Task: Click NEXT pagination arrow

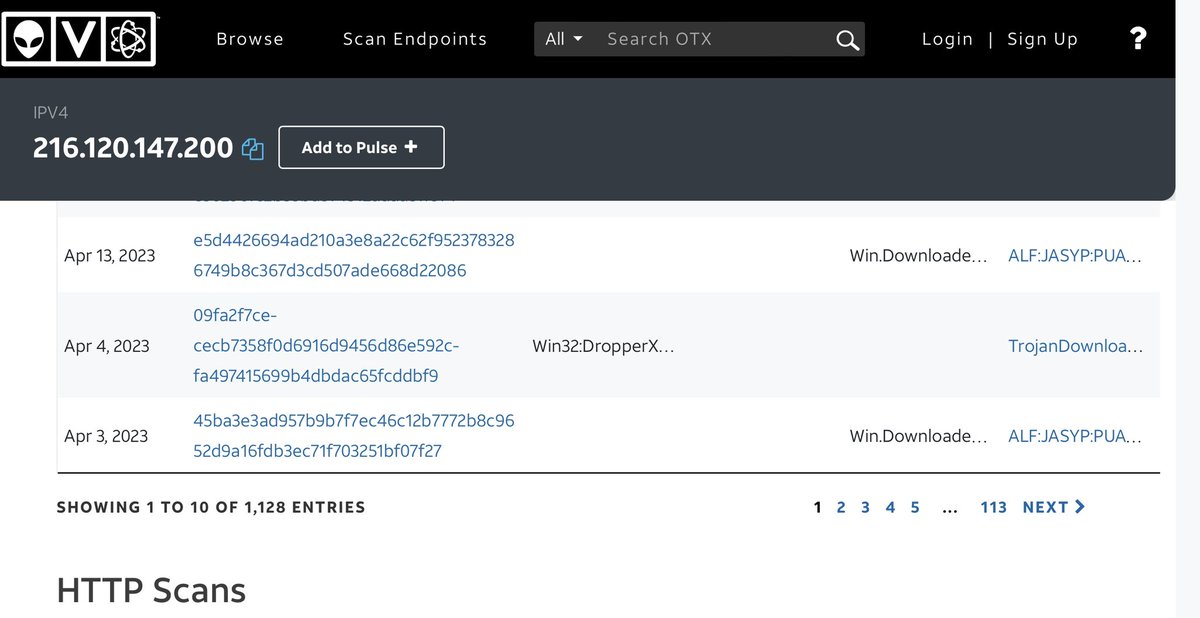Action: pos(1053,507)
